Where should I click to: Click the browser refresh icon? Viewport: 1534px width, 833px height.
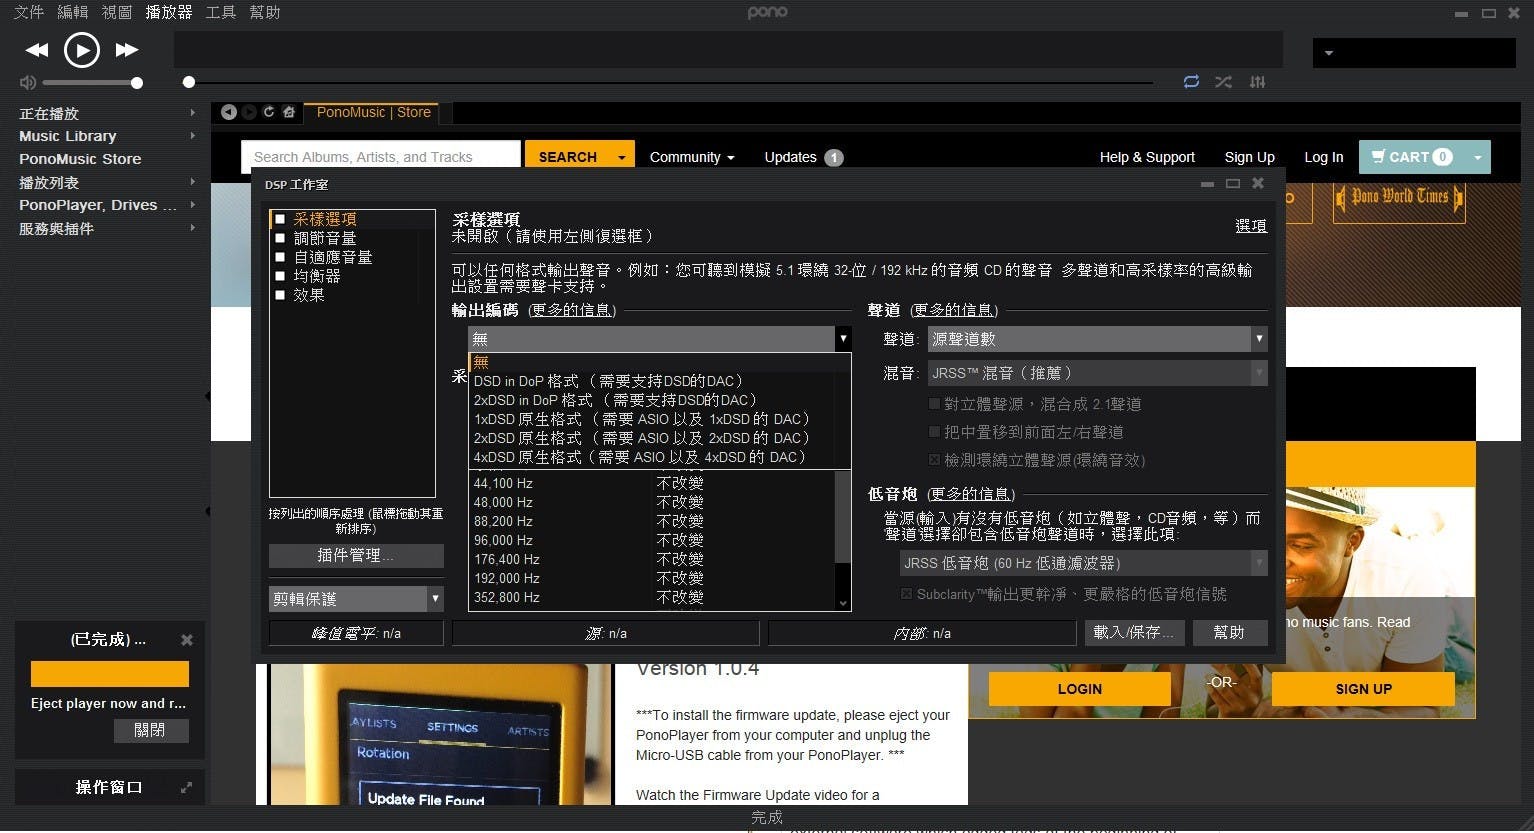pyautogui.click(x=269, y=112)
